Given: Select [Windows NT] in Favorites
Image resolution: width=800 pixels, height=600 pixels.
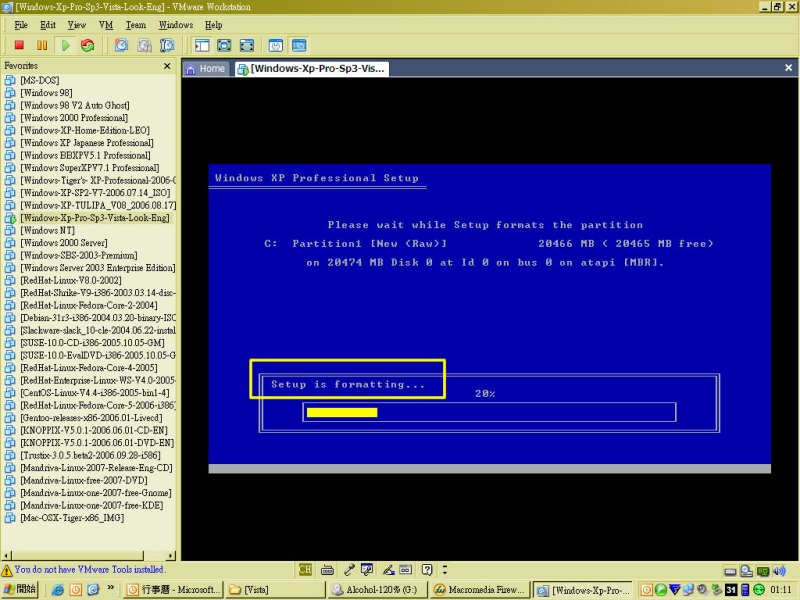Looking at the screenshot, I should [47, 230].
